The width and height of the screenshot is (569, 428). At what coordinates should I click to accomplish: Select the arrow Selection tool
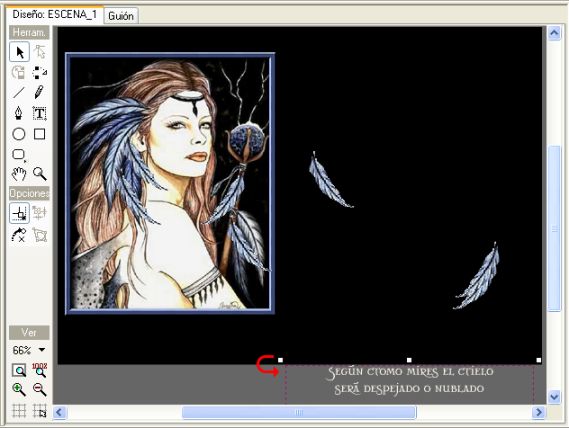click(x=19, y=52)
